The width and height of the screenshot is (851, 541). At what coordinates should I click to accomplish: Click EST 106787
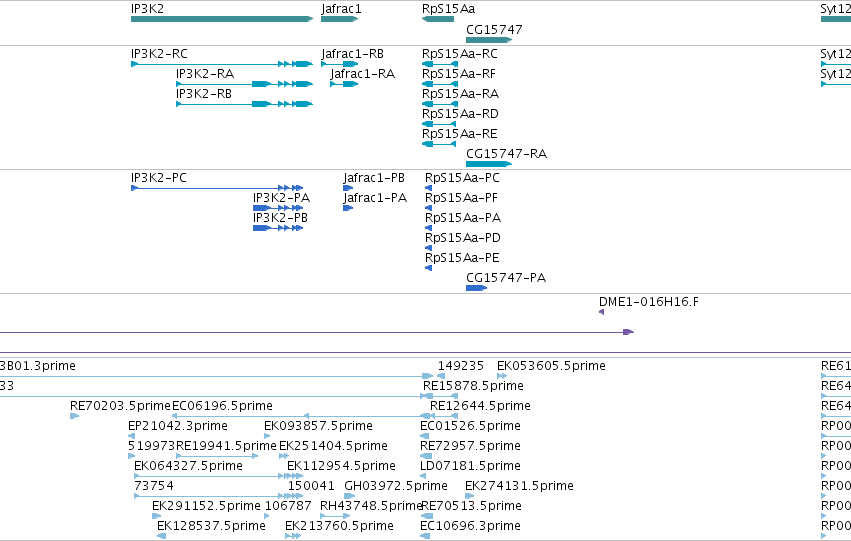pyautogui.click(x=267, y=516)
